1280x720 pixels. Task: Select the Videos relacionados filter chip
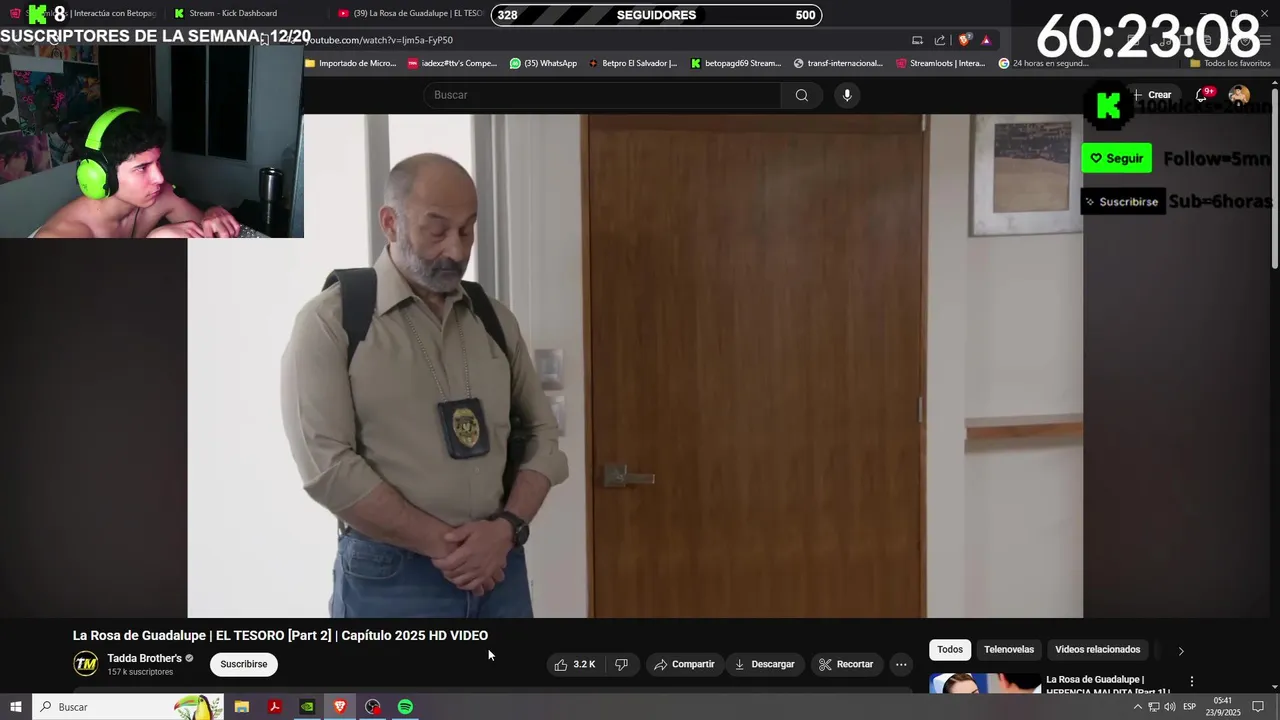[1097, 650]
